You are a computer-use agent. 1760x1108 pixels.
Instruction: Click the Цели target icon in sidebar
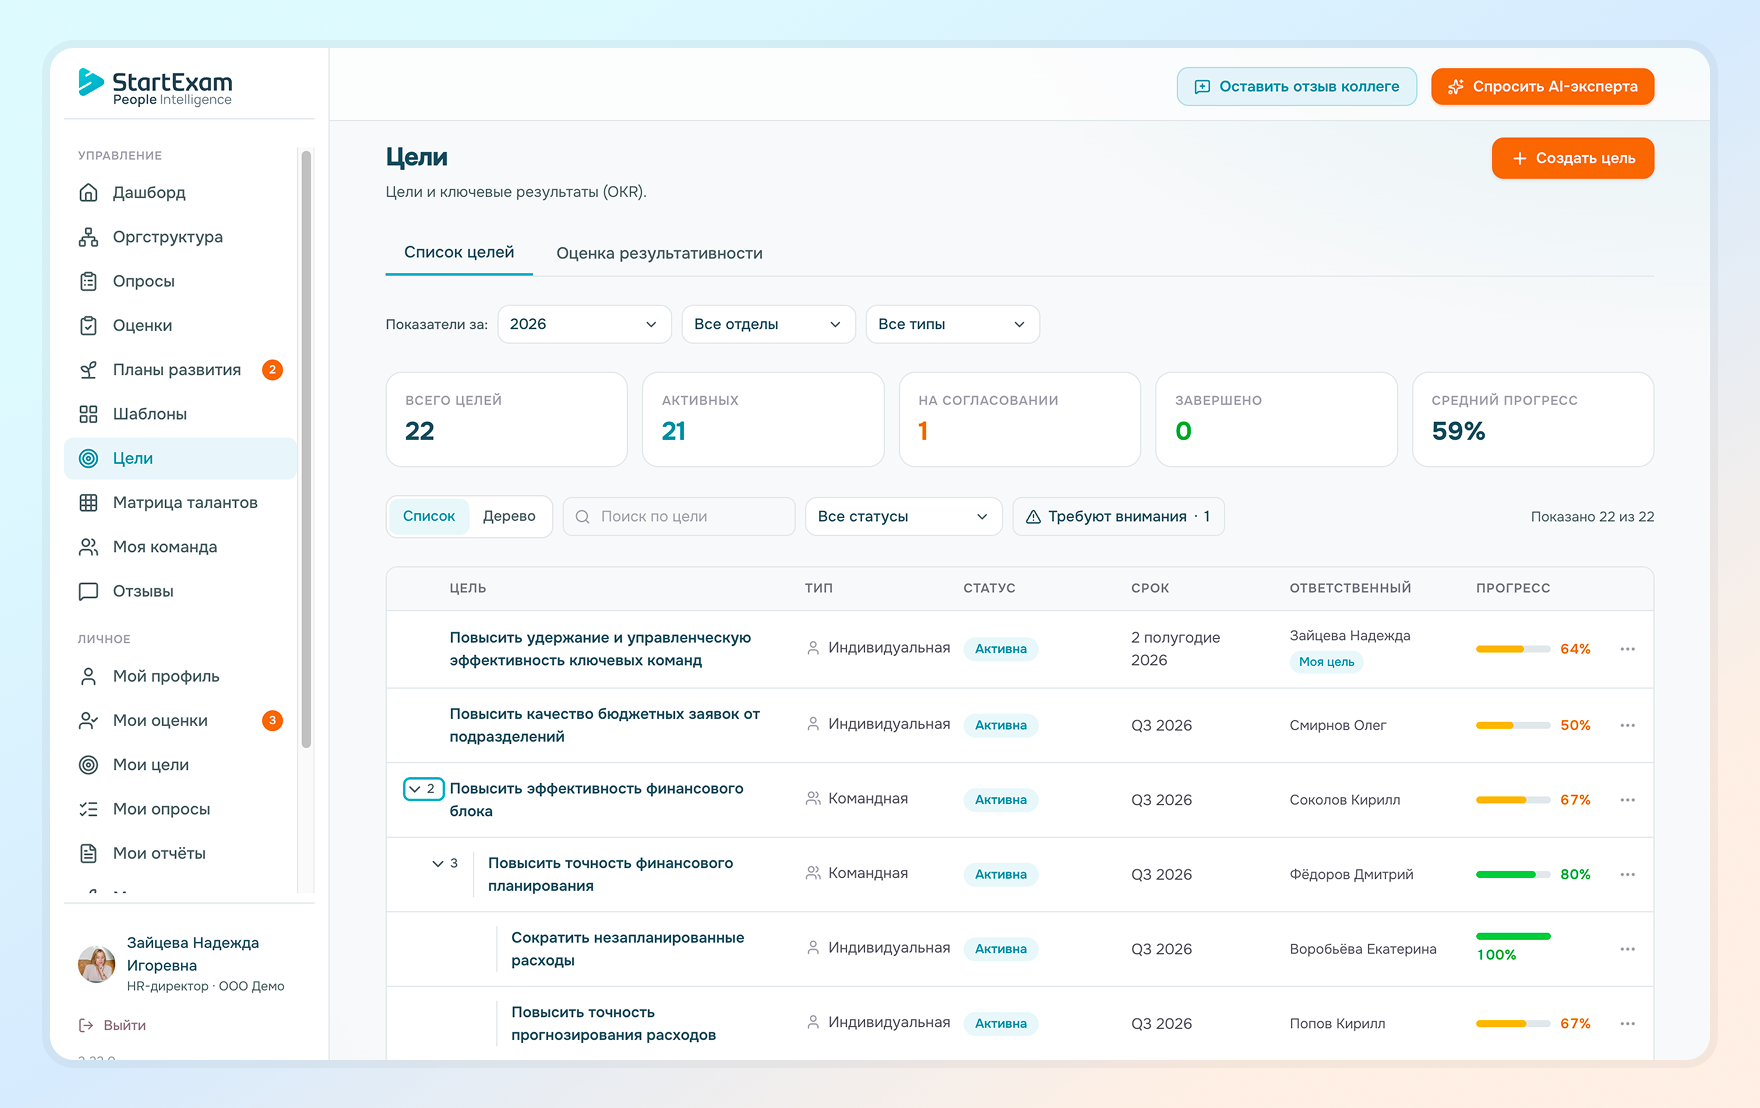coord(89,458)
